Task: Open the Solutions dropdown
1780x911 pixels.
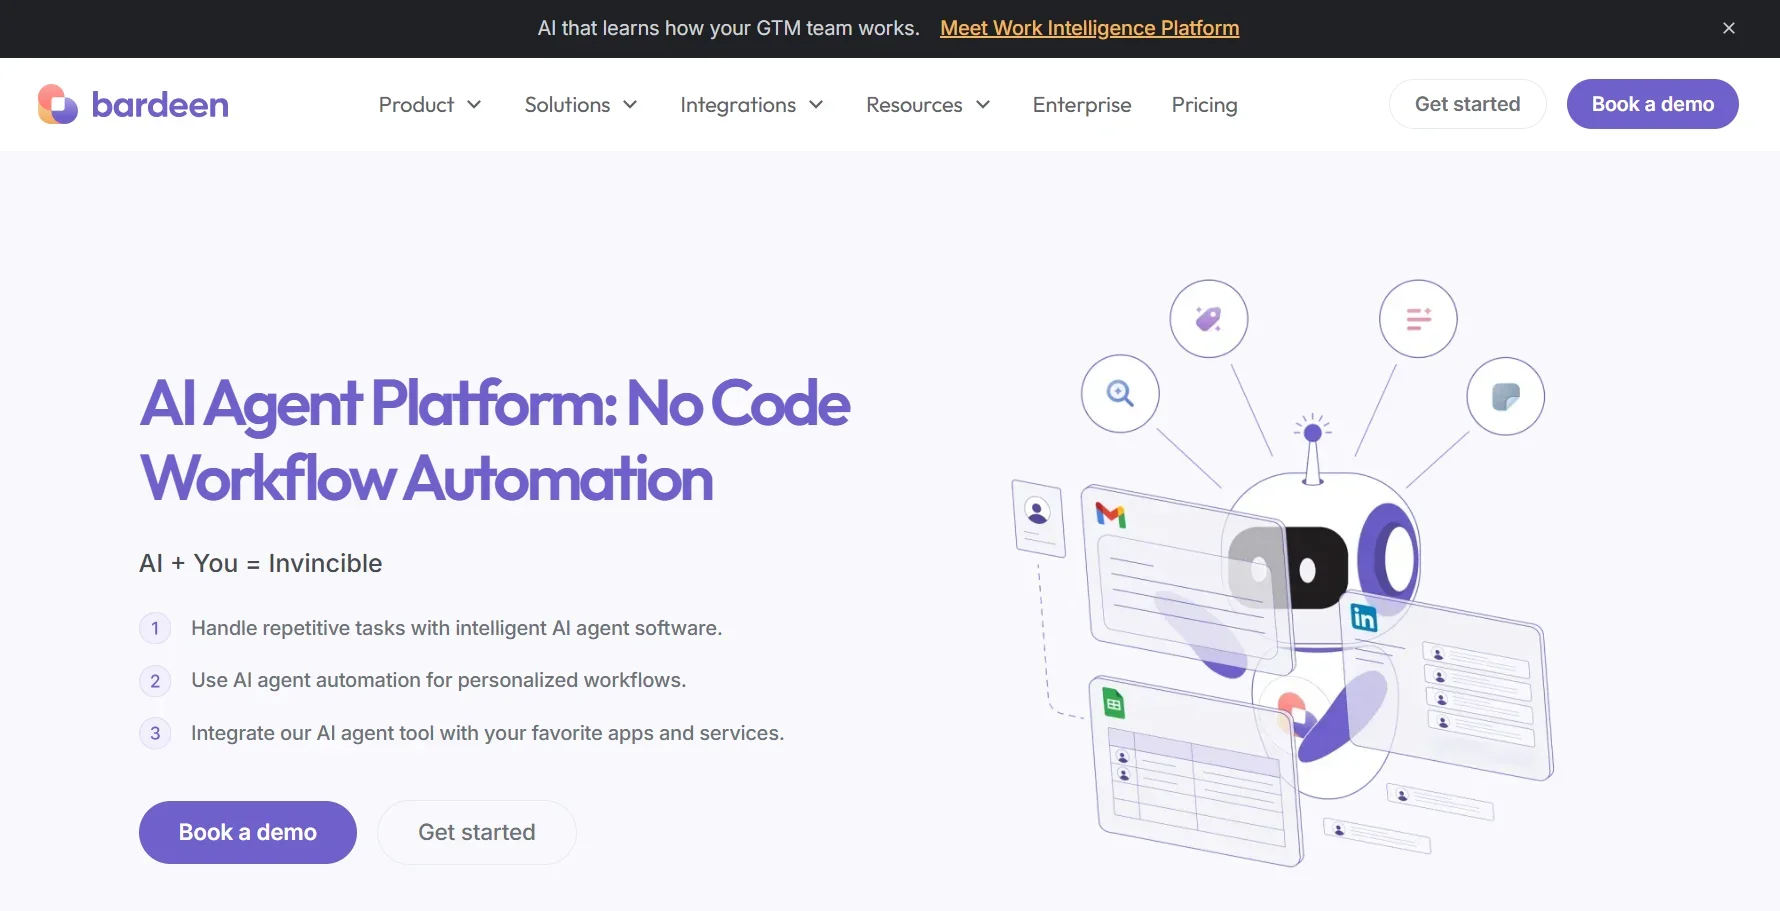Action: click(x=581, y=105)
